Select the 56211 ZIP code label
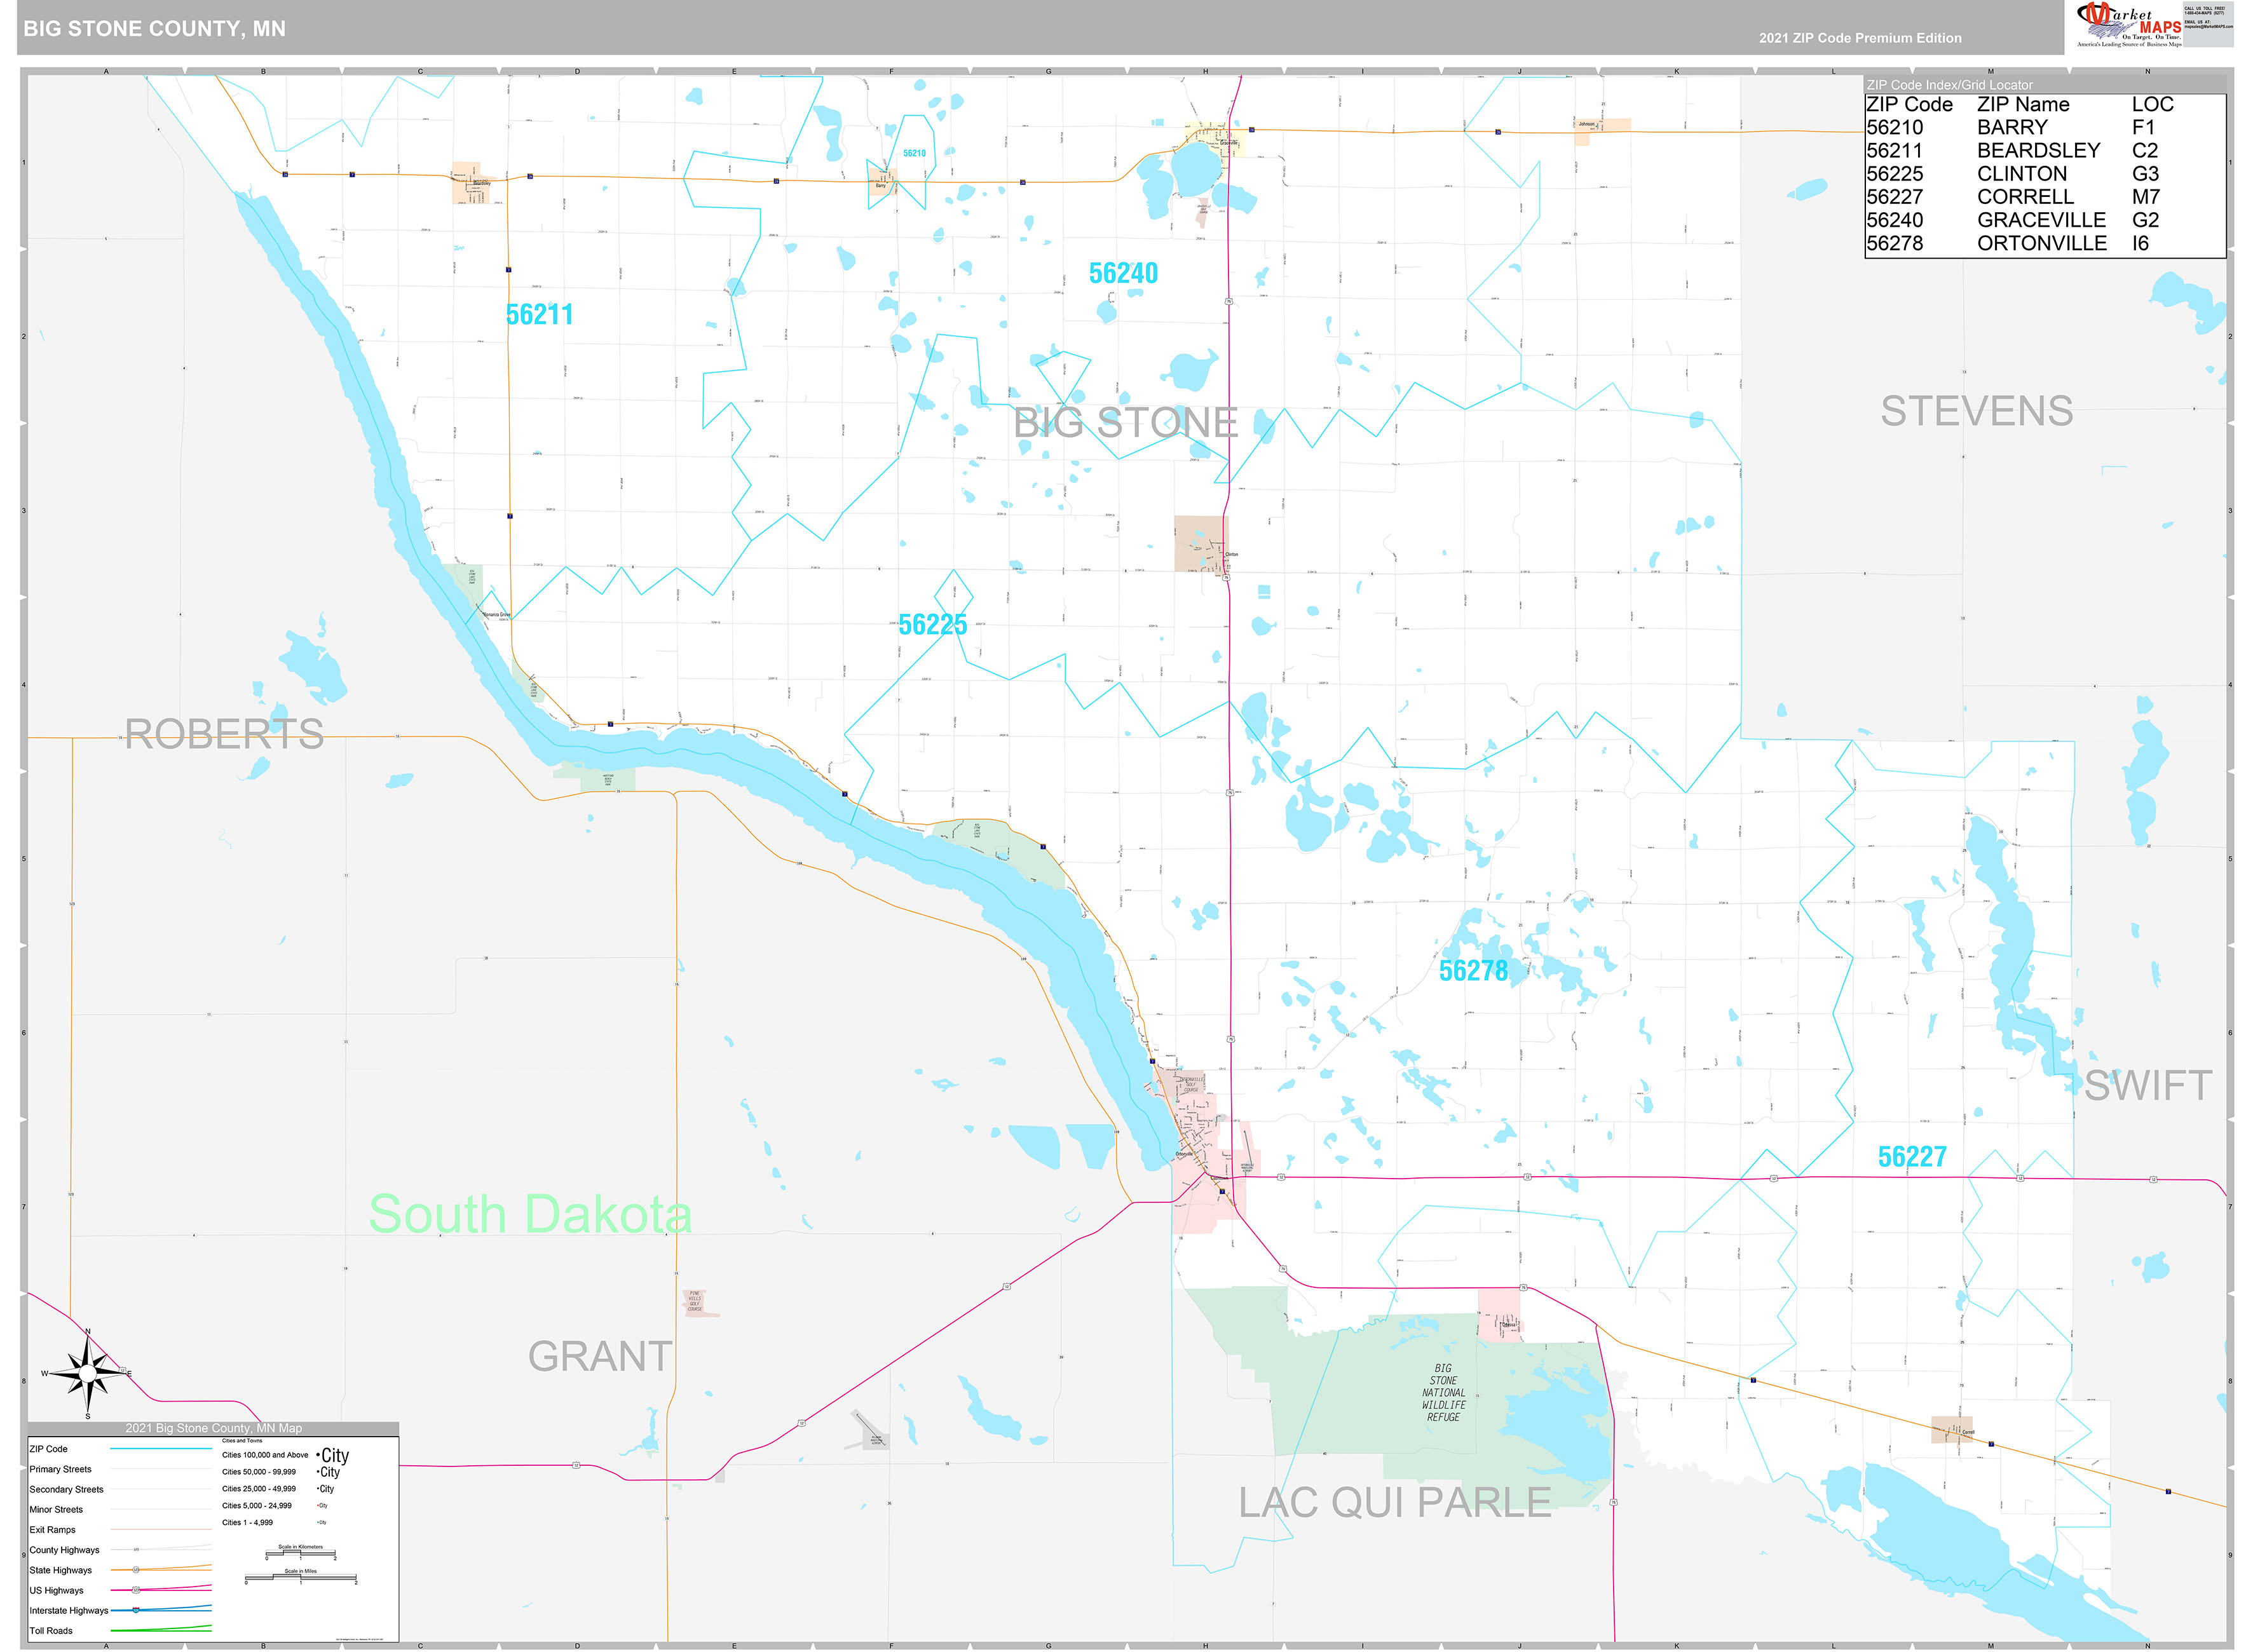Viewport: 2253px width, 1652px height. pyautogui.click(x=541, y=314)
